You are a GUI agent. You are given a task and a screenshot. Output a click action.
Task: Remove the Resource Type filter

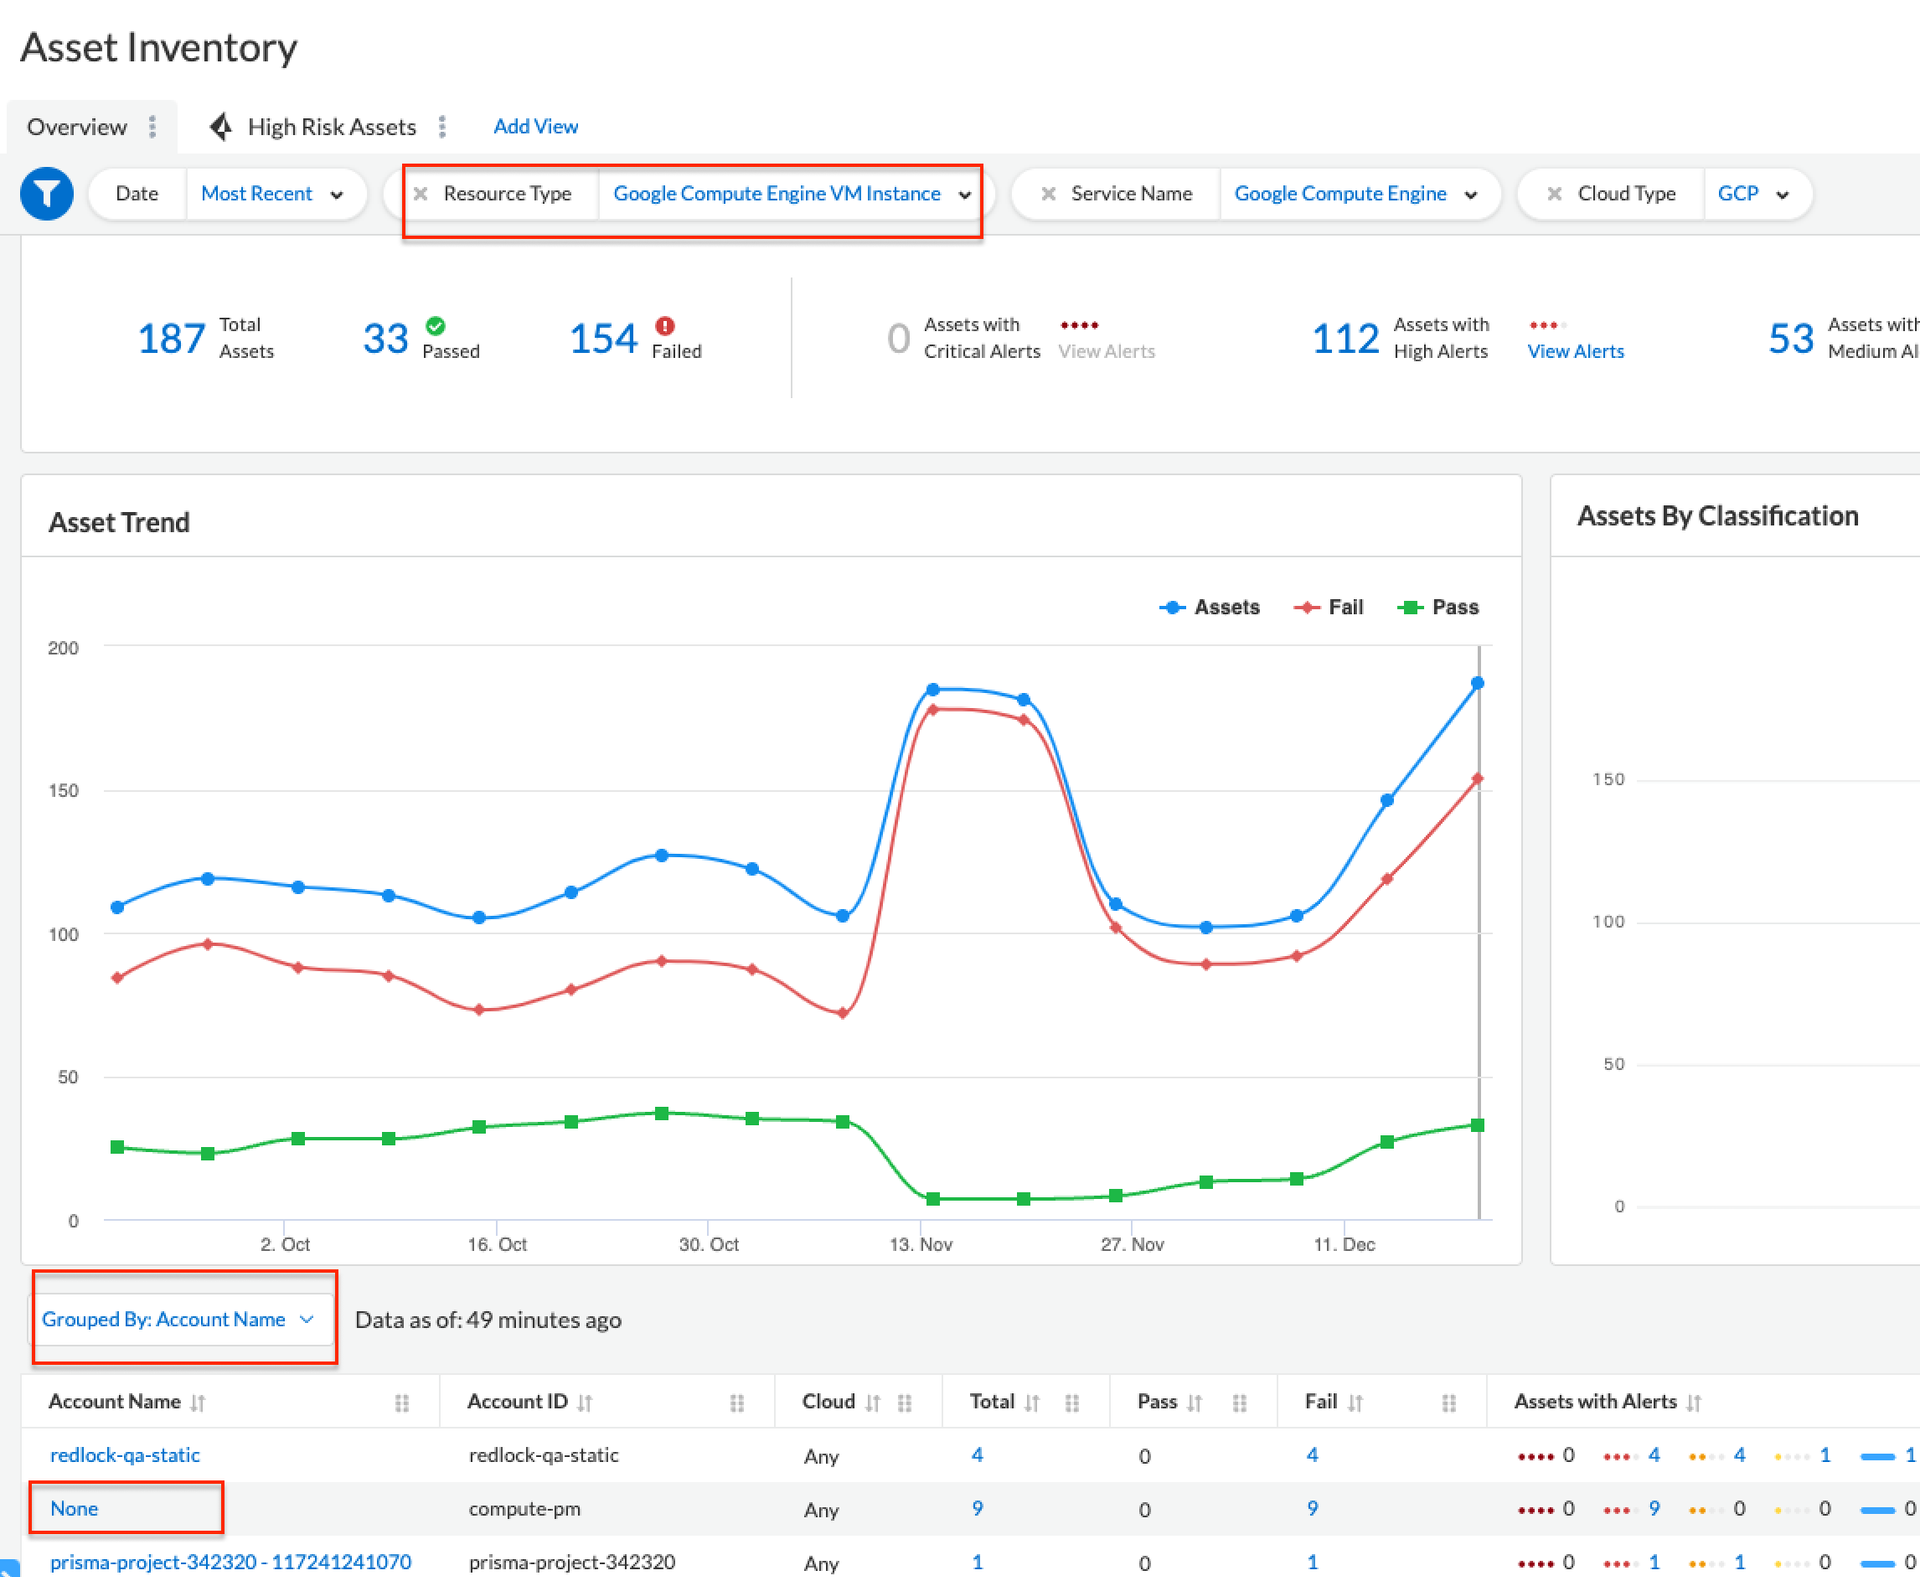pos(421,194)
